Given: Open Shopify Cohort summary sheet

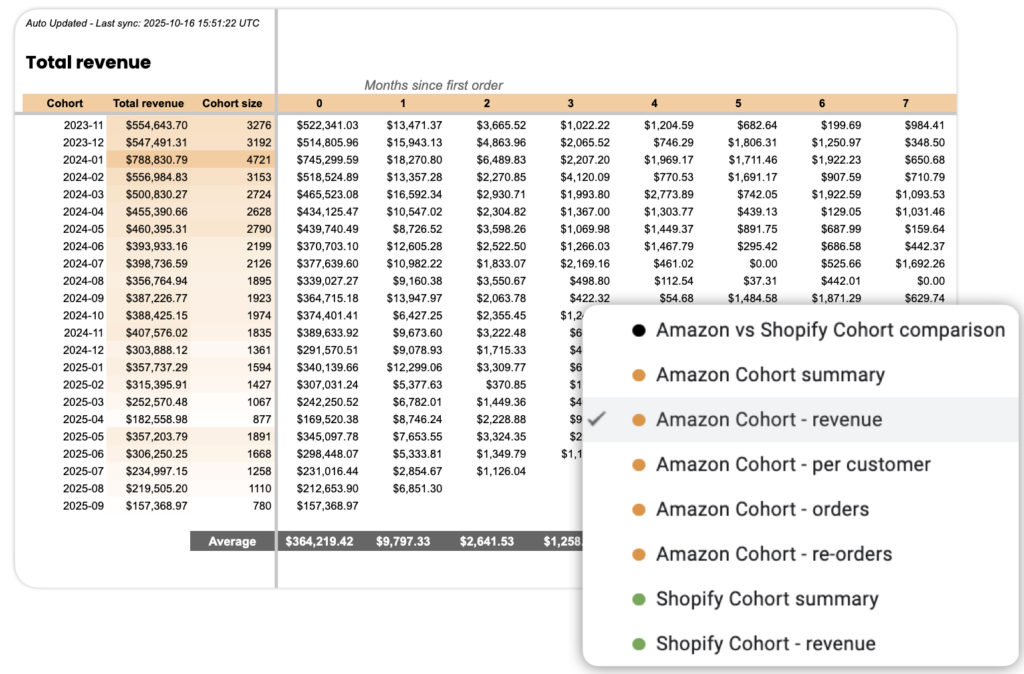Looking at the screenshot, I should coord(767,599).
